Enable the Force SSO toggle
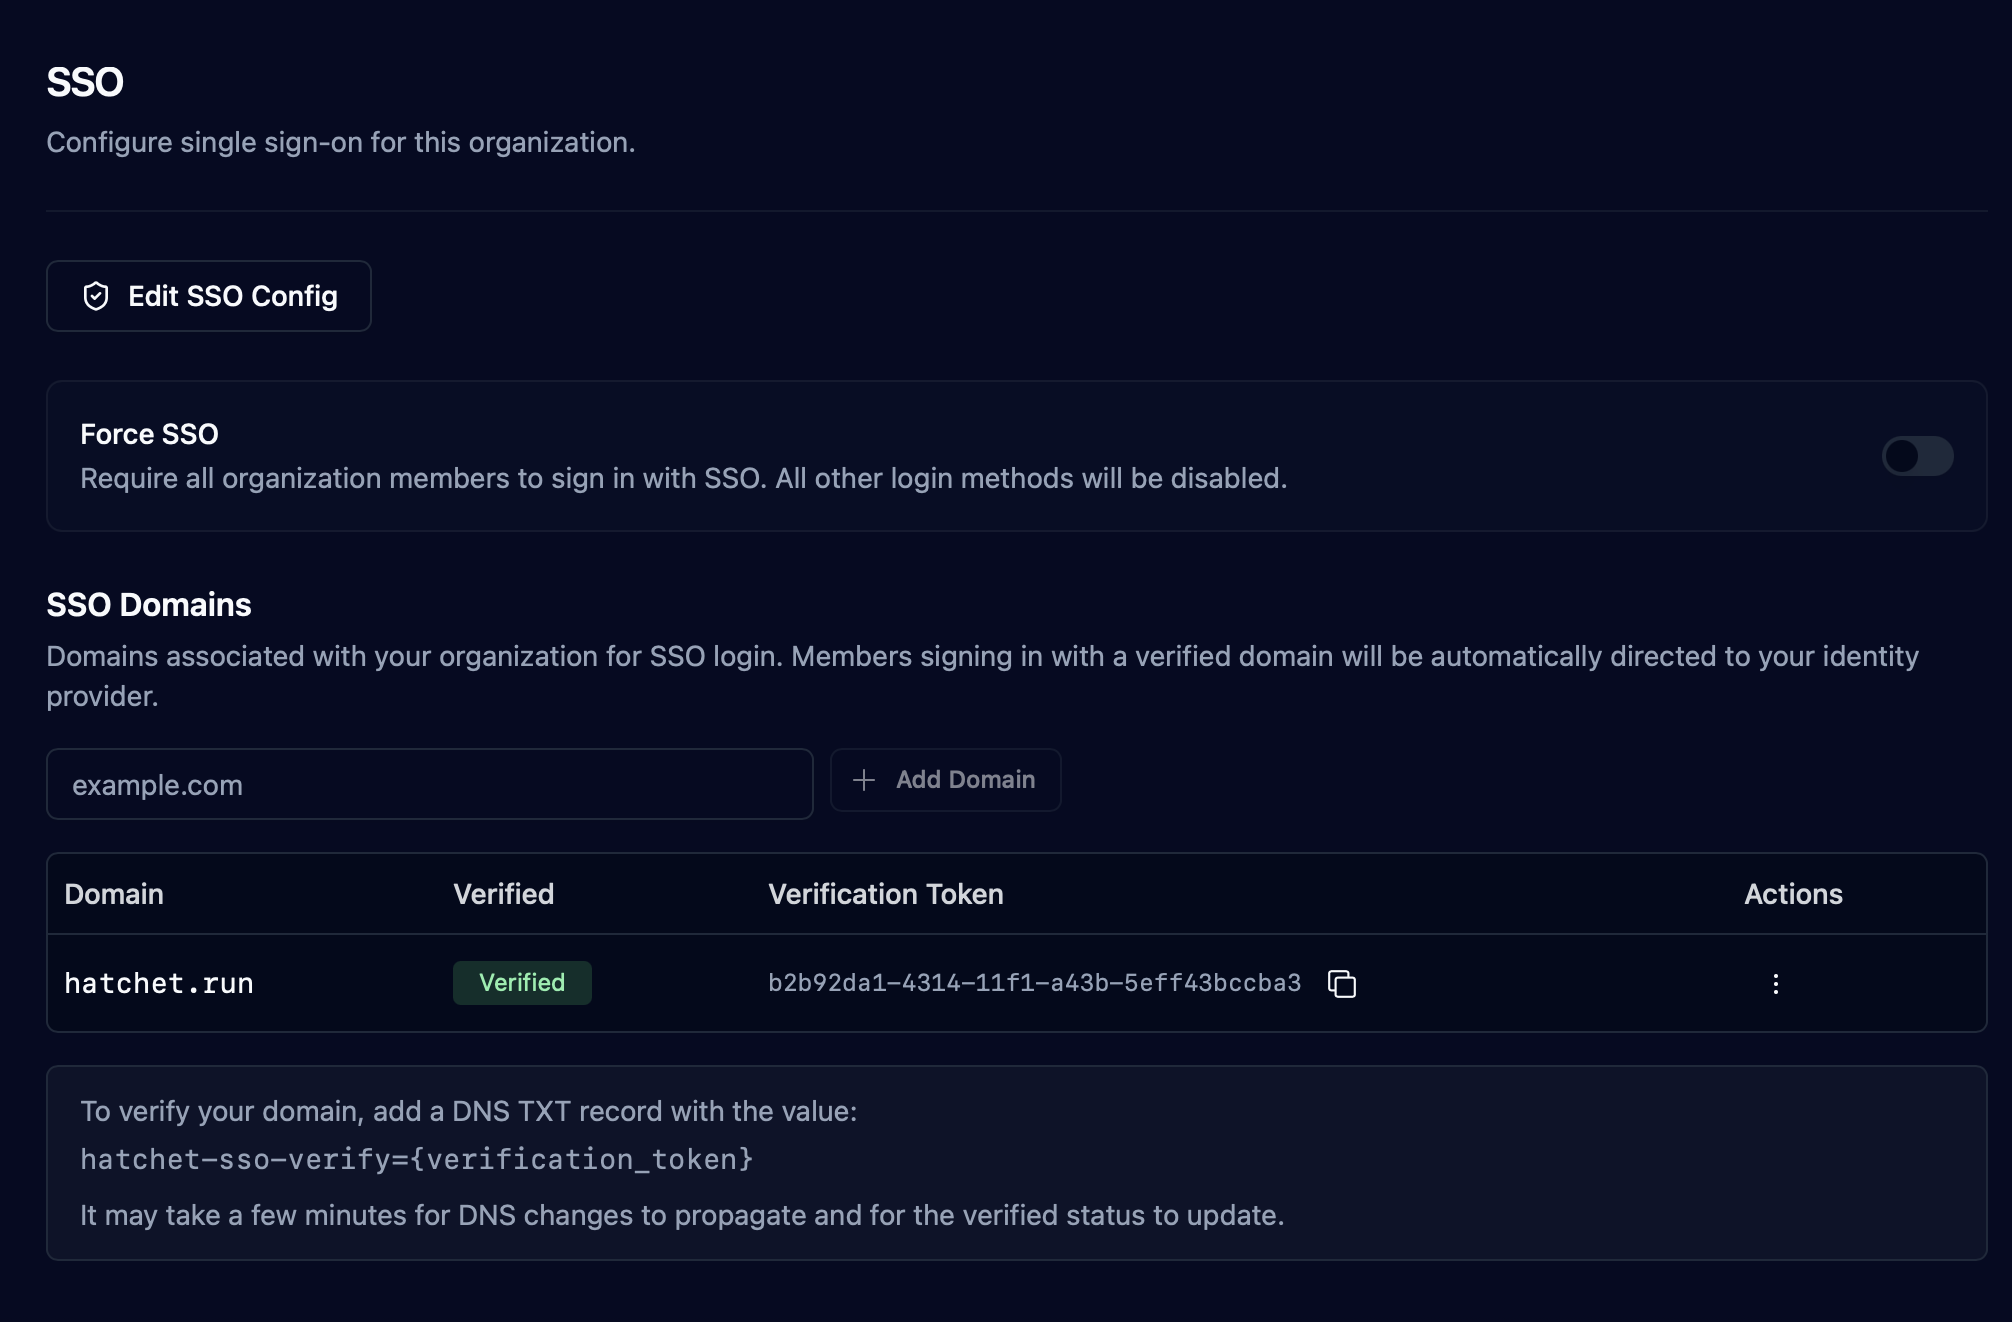This screenshot has width=2012, height=1322. 1917,456
